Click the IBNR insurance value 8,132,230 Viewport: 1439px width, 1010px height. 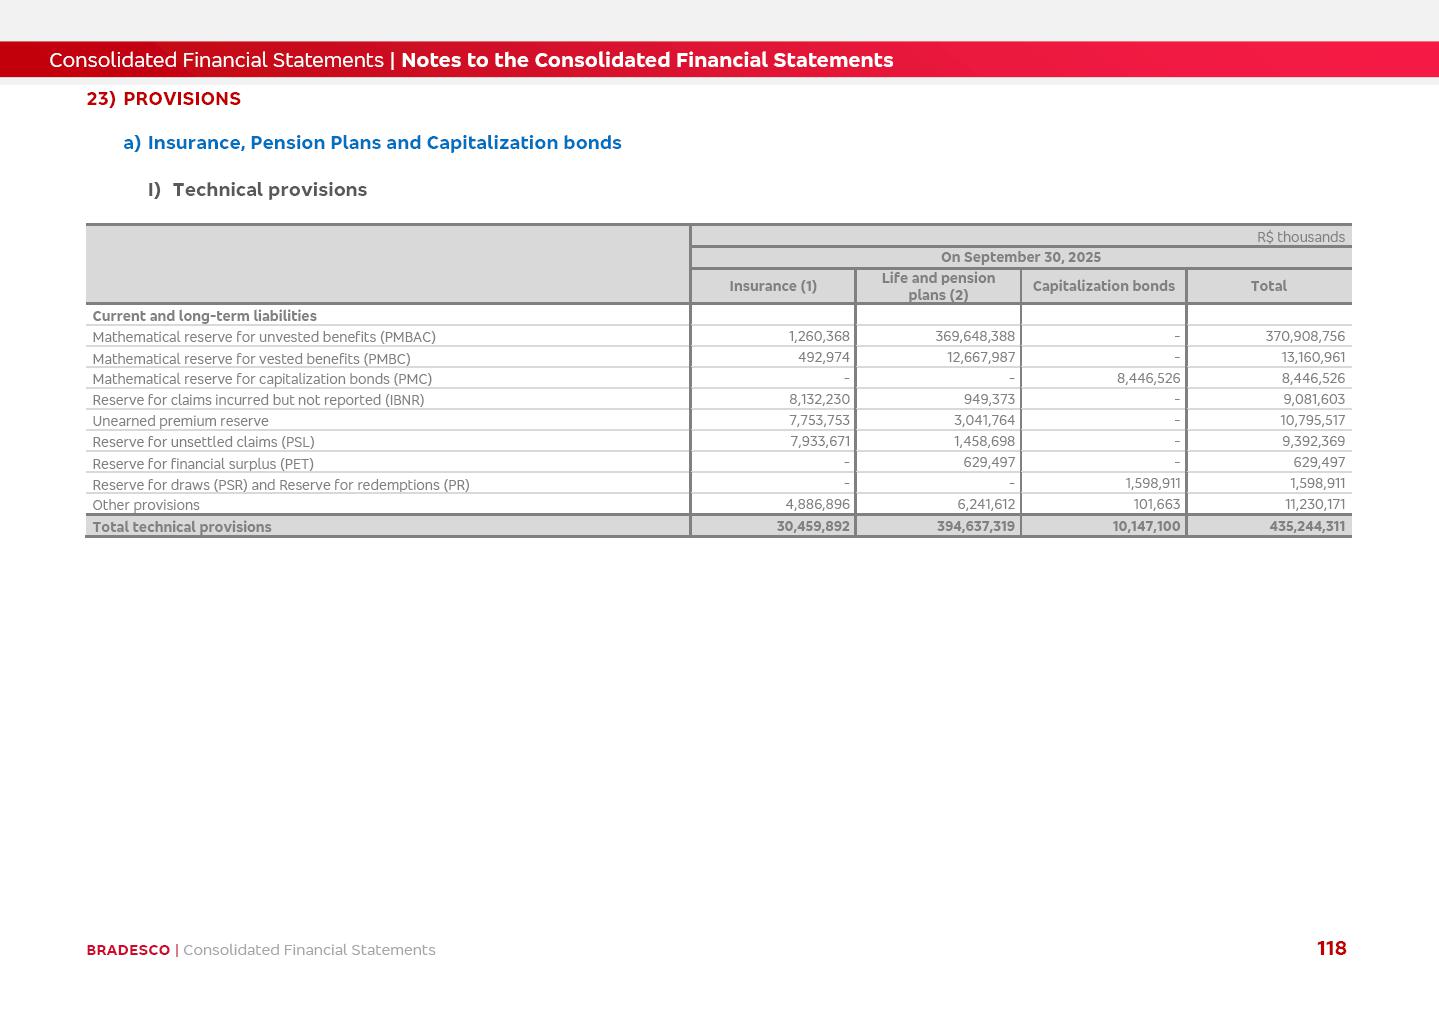click(819, 399)
